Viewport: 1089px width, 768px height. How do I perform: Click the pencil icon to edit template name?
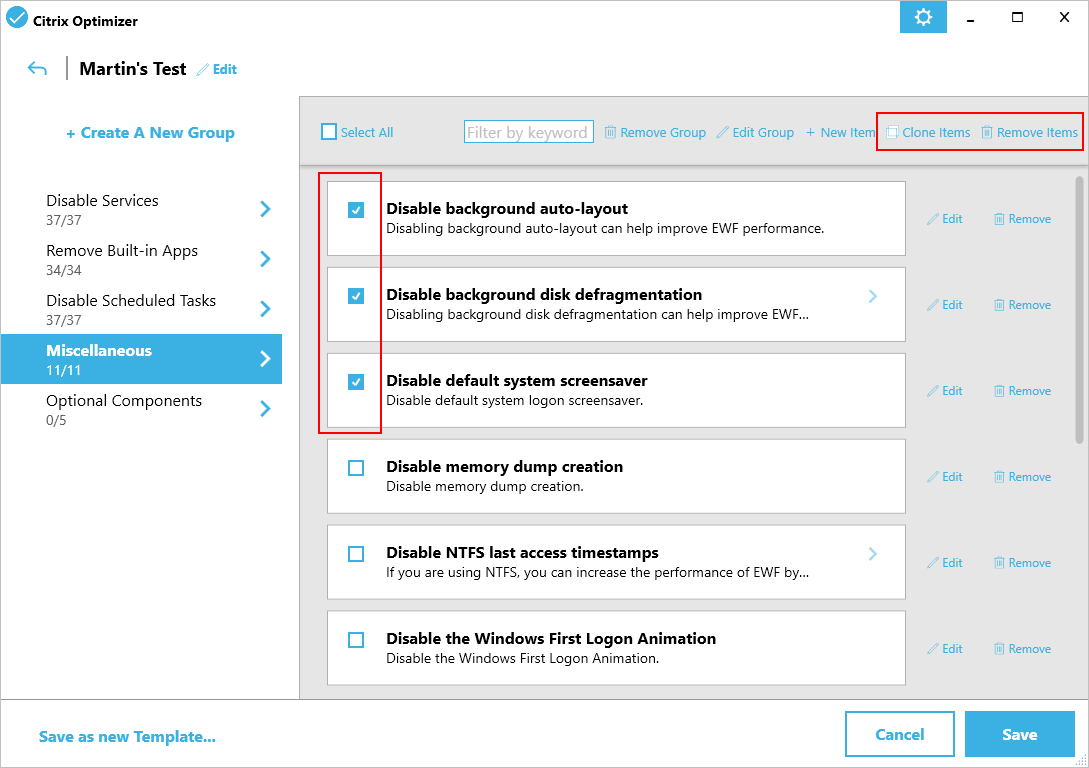[204, 70]
